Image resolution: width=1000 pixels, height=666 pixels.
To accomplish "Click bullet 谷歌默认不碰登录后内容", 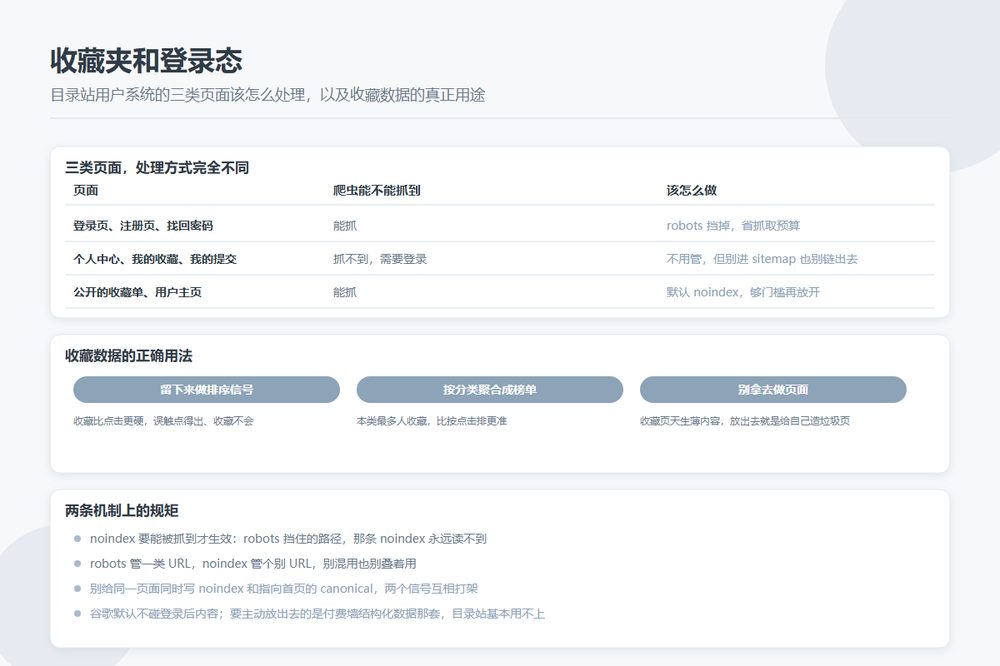I will [x=317, y=614].
